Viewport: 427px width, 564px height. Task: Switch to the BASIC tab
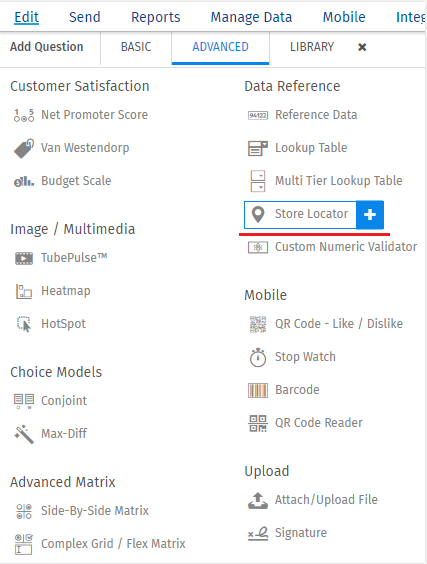(136, 47)
